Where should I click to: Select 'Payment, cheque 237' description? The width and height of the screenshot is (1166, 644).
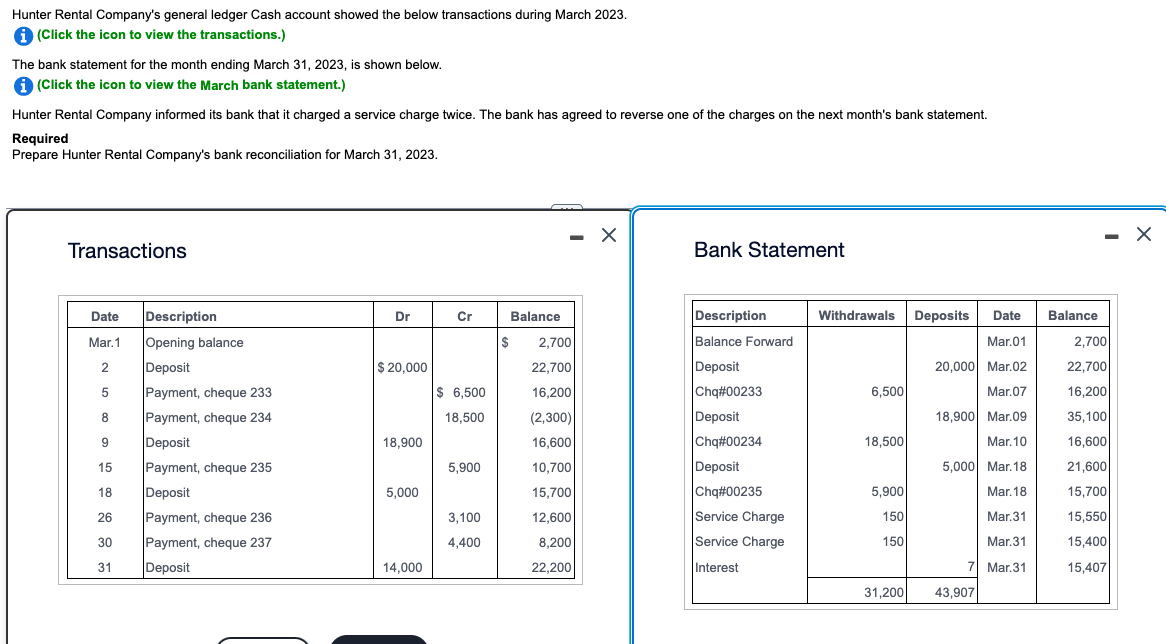(x=209, y=543)
